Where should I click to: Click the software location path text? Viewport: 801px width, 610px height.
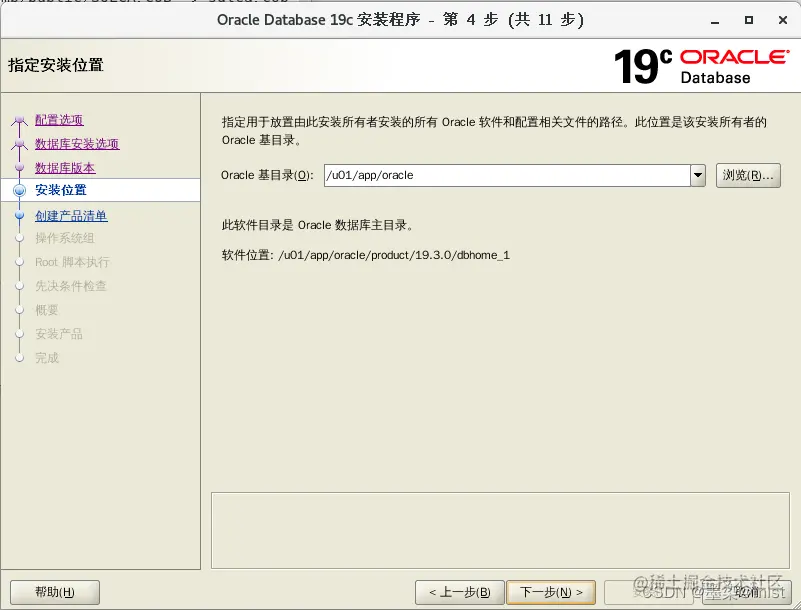coord(394,255)
